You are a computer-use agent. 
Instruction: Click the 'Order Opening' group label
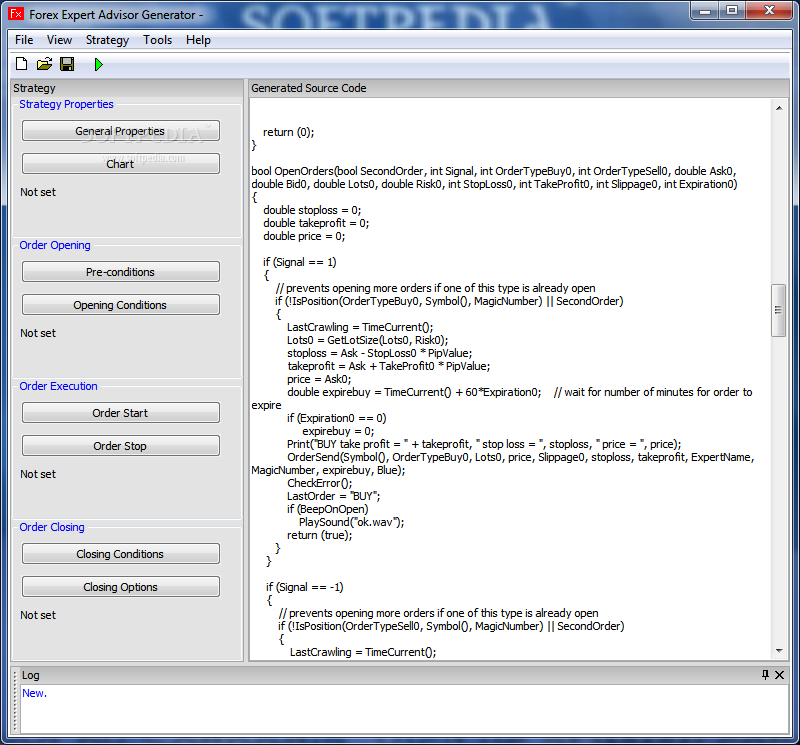[x=55, y=245]
